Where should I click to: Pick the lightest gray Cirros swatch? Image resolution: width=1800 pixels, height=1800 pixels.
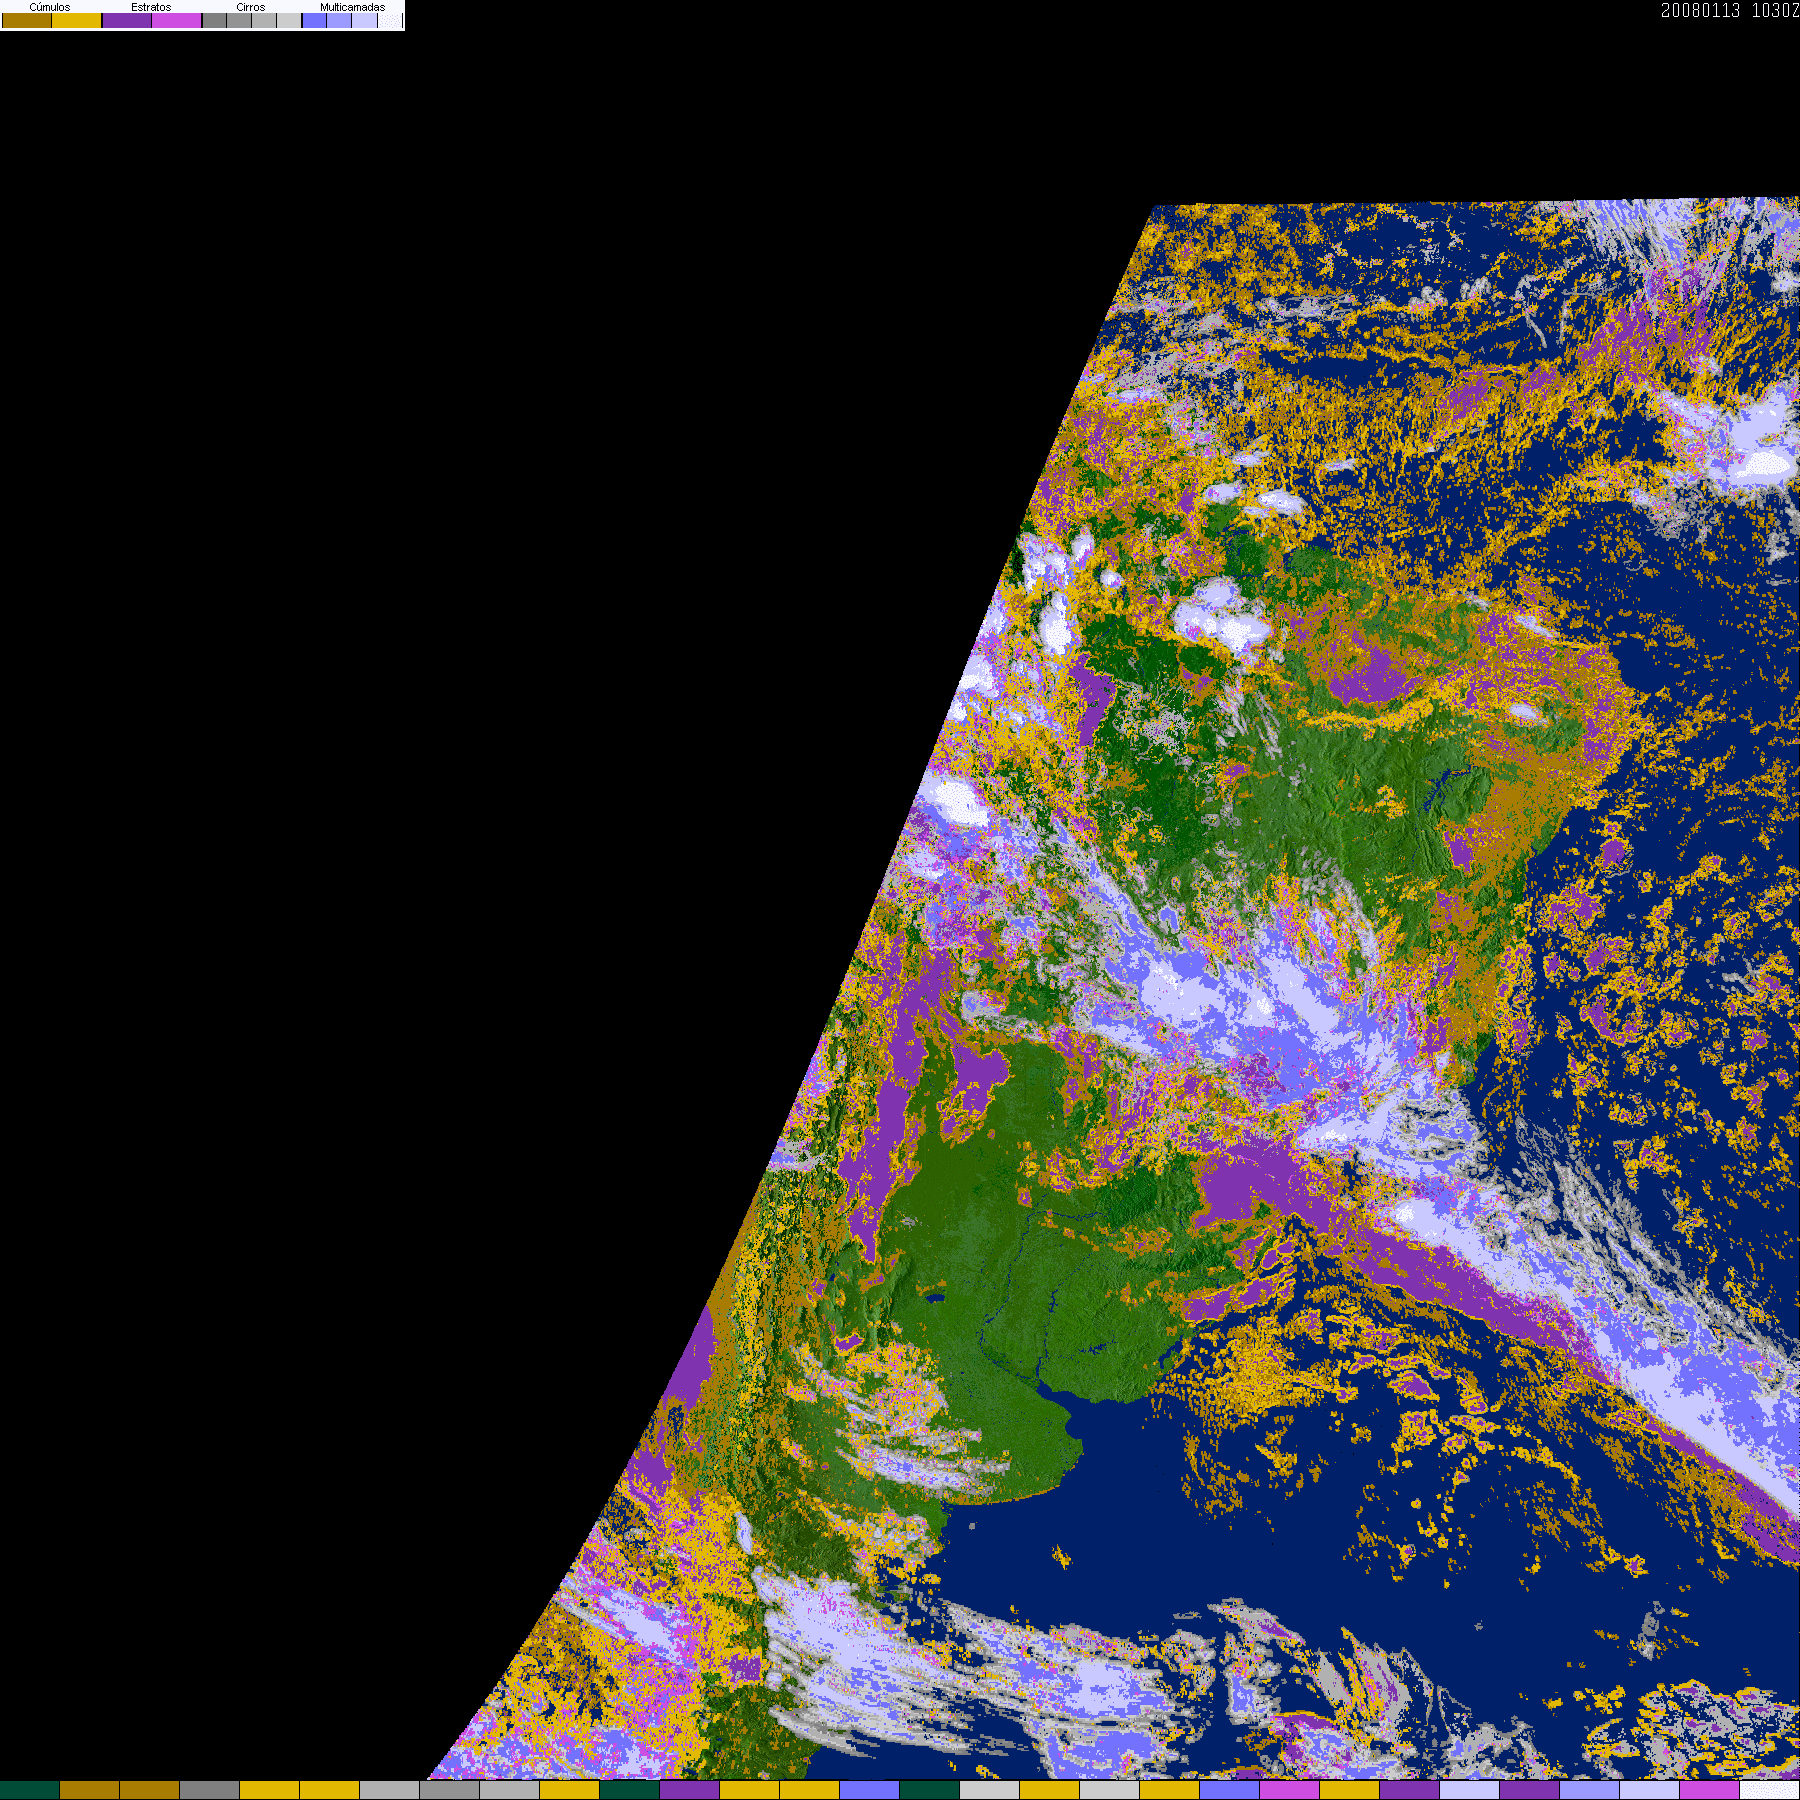[289, 20]
